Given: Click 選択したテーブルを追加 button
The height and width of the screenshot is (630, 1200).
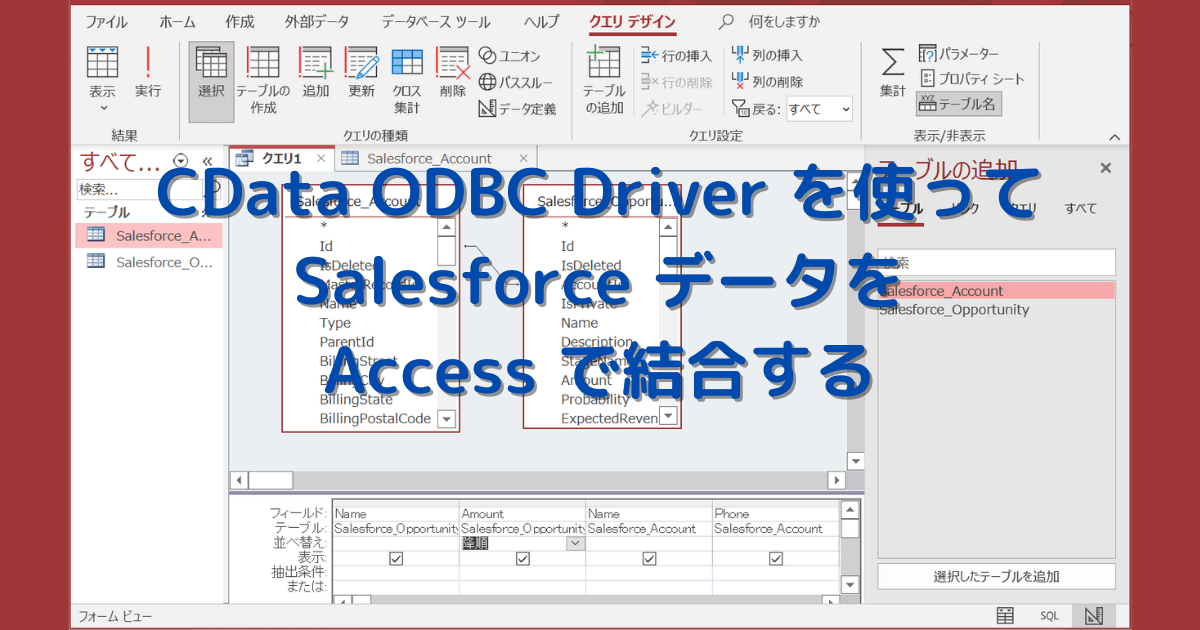Looking at the screenshot, I should point(996,576).
